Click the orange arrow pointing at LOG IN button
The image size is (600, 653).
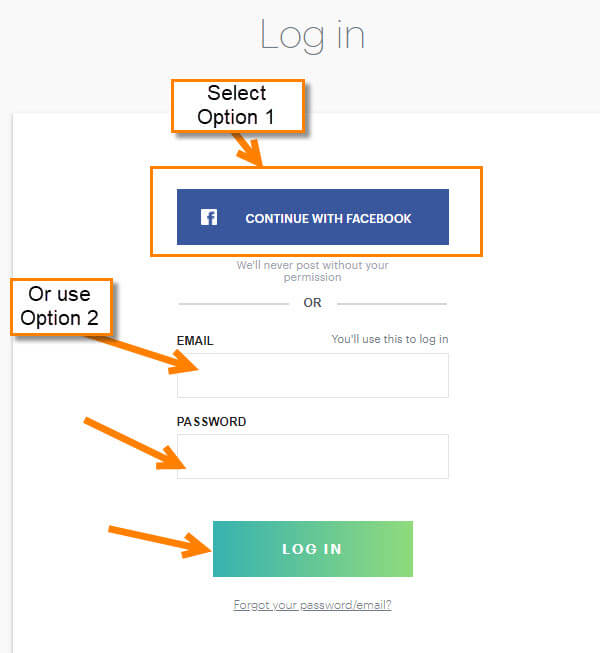coord(160,541)
